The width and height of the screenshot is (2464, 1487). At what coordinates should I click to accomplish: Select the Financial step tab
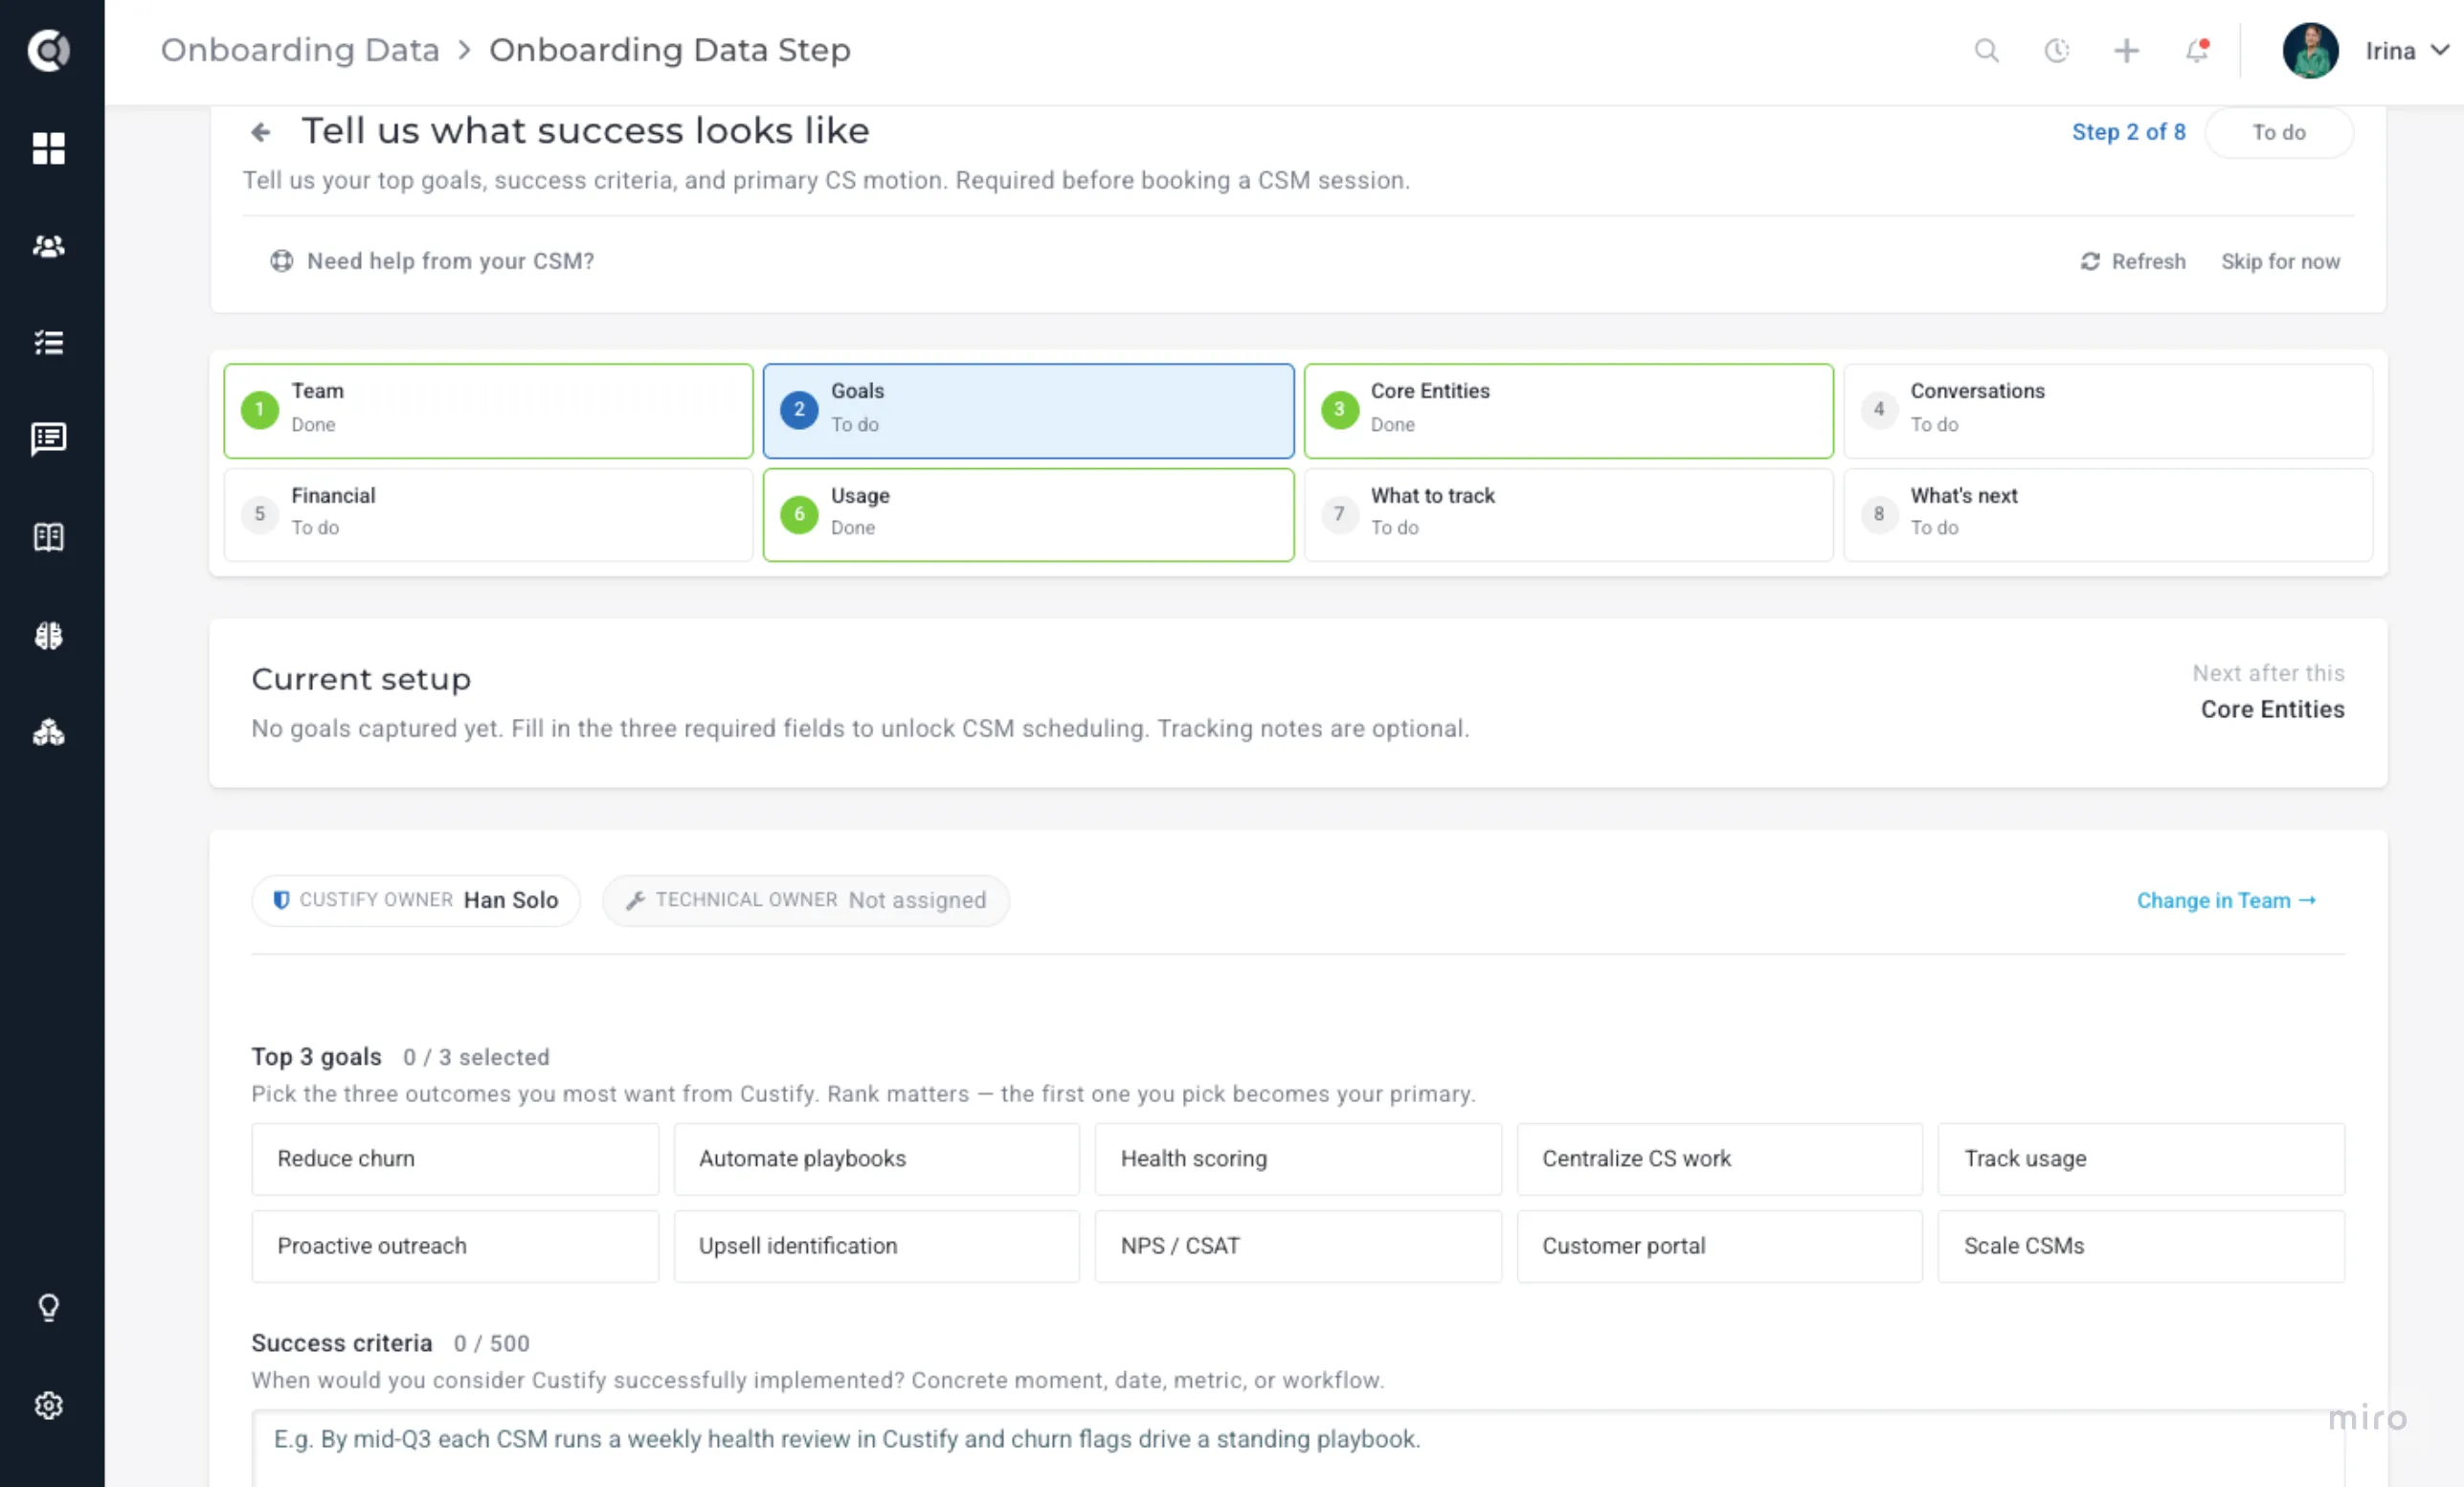[x=488, y=515]
